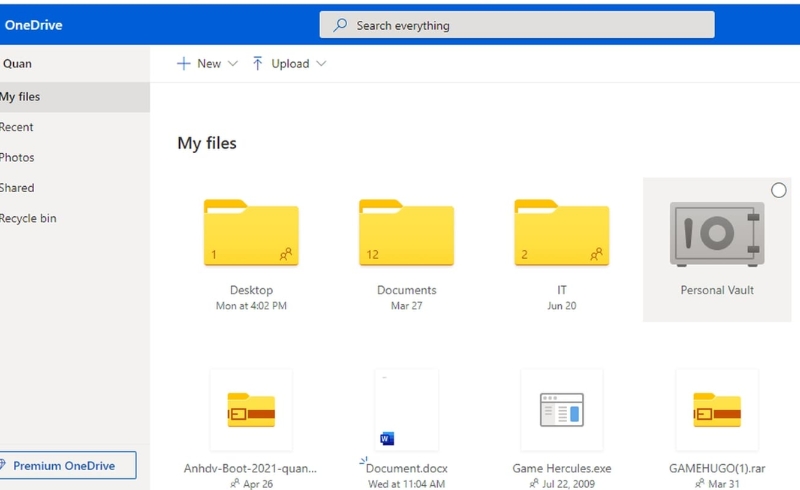The image size is (800, 490).
Task: Click the diamond icon on Premium OneDrive
Action: [x=2, y=465]
